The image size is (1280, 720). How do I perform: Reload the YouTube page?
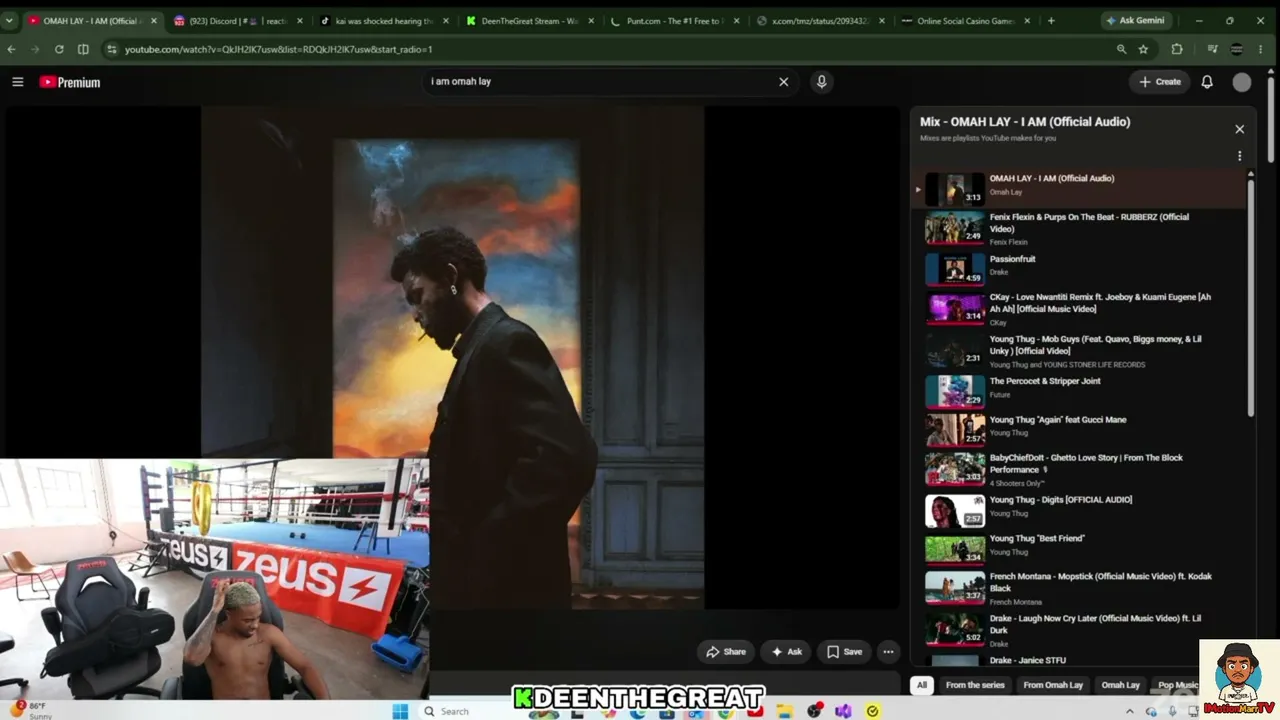[x=59, y=49]
